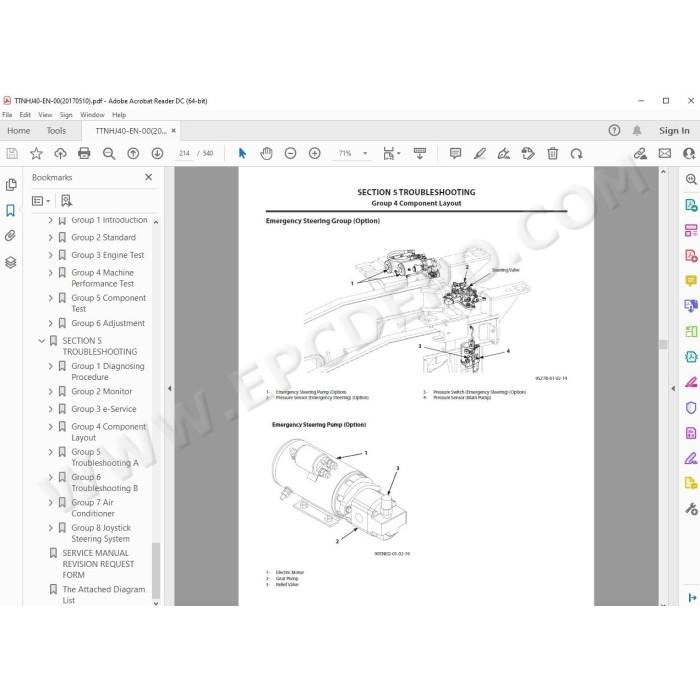Go to previous page arrow icon
Viewport: 700px width, 700px height.
coord(133,154)
